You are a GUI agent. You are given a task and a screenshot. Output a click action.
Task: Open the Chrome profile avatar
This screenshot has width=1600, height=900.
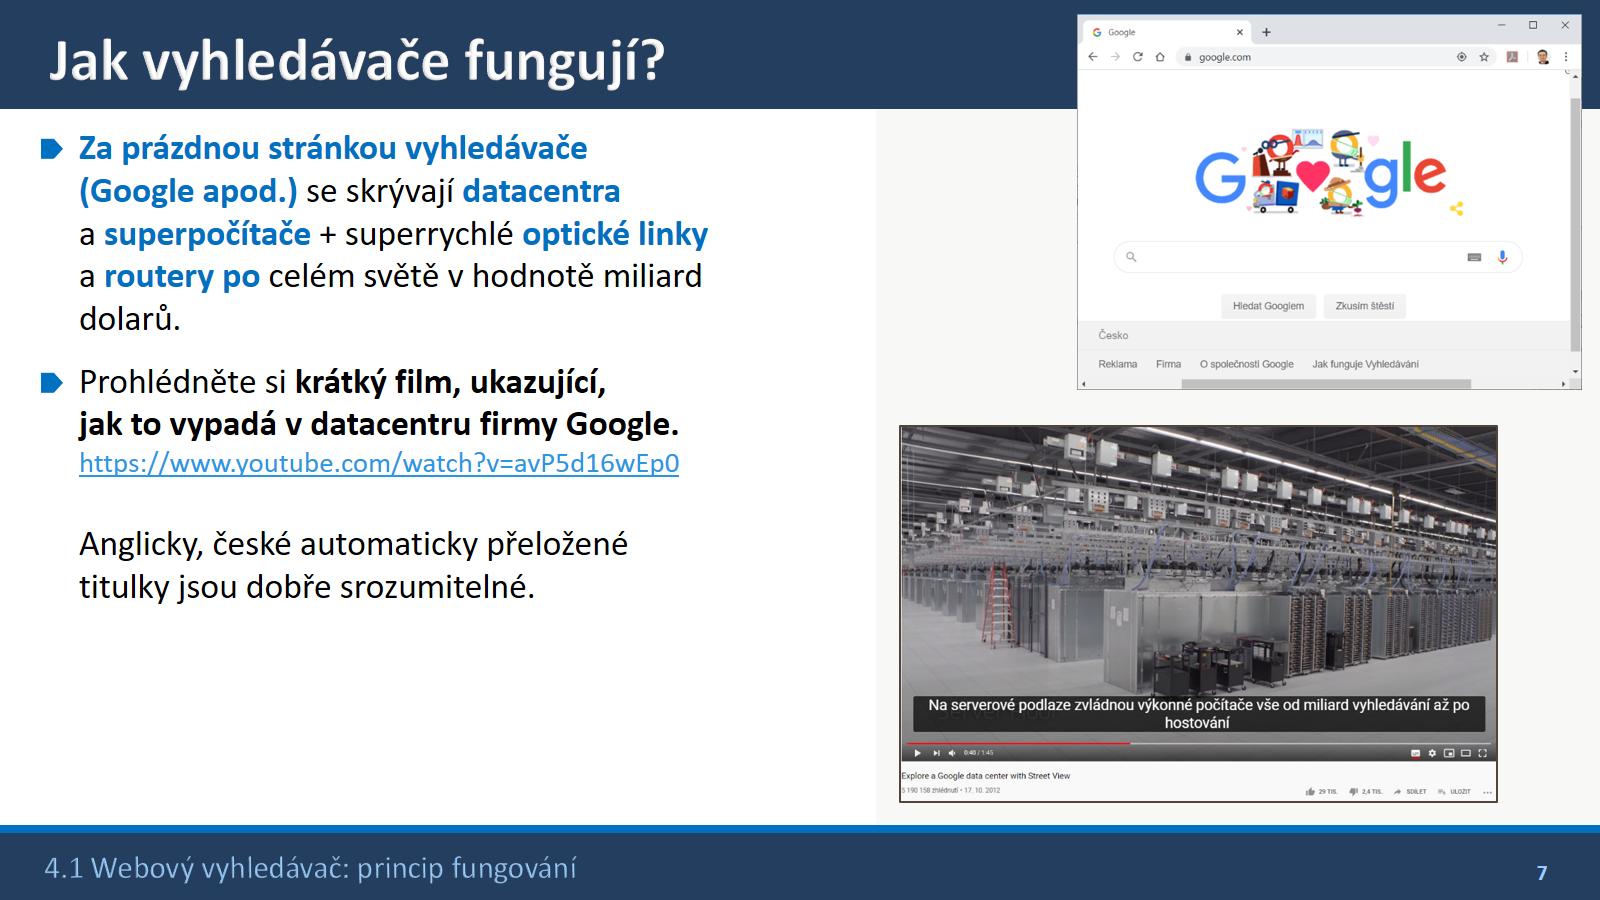click(x=1543, y=57)
